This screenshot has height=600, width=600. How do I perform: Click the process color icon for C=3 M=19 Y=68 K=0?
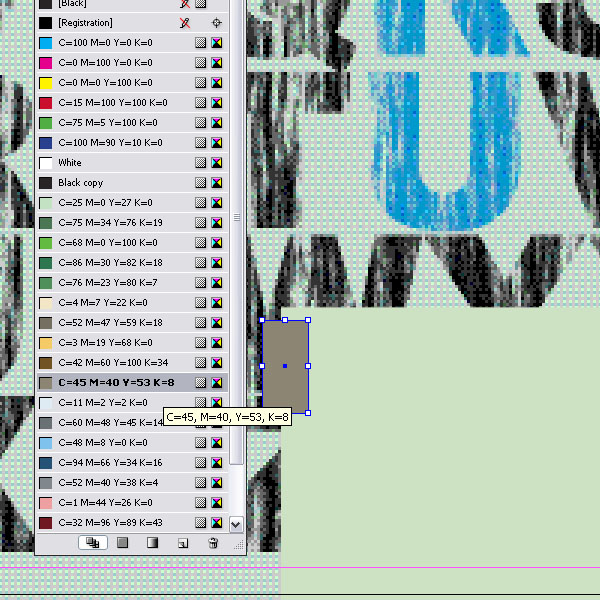point(201,342)
